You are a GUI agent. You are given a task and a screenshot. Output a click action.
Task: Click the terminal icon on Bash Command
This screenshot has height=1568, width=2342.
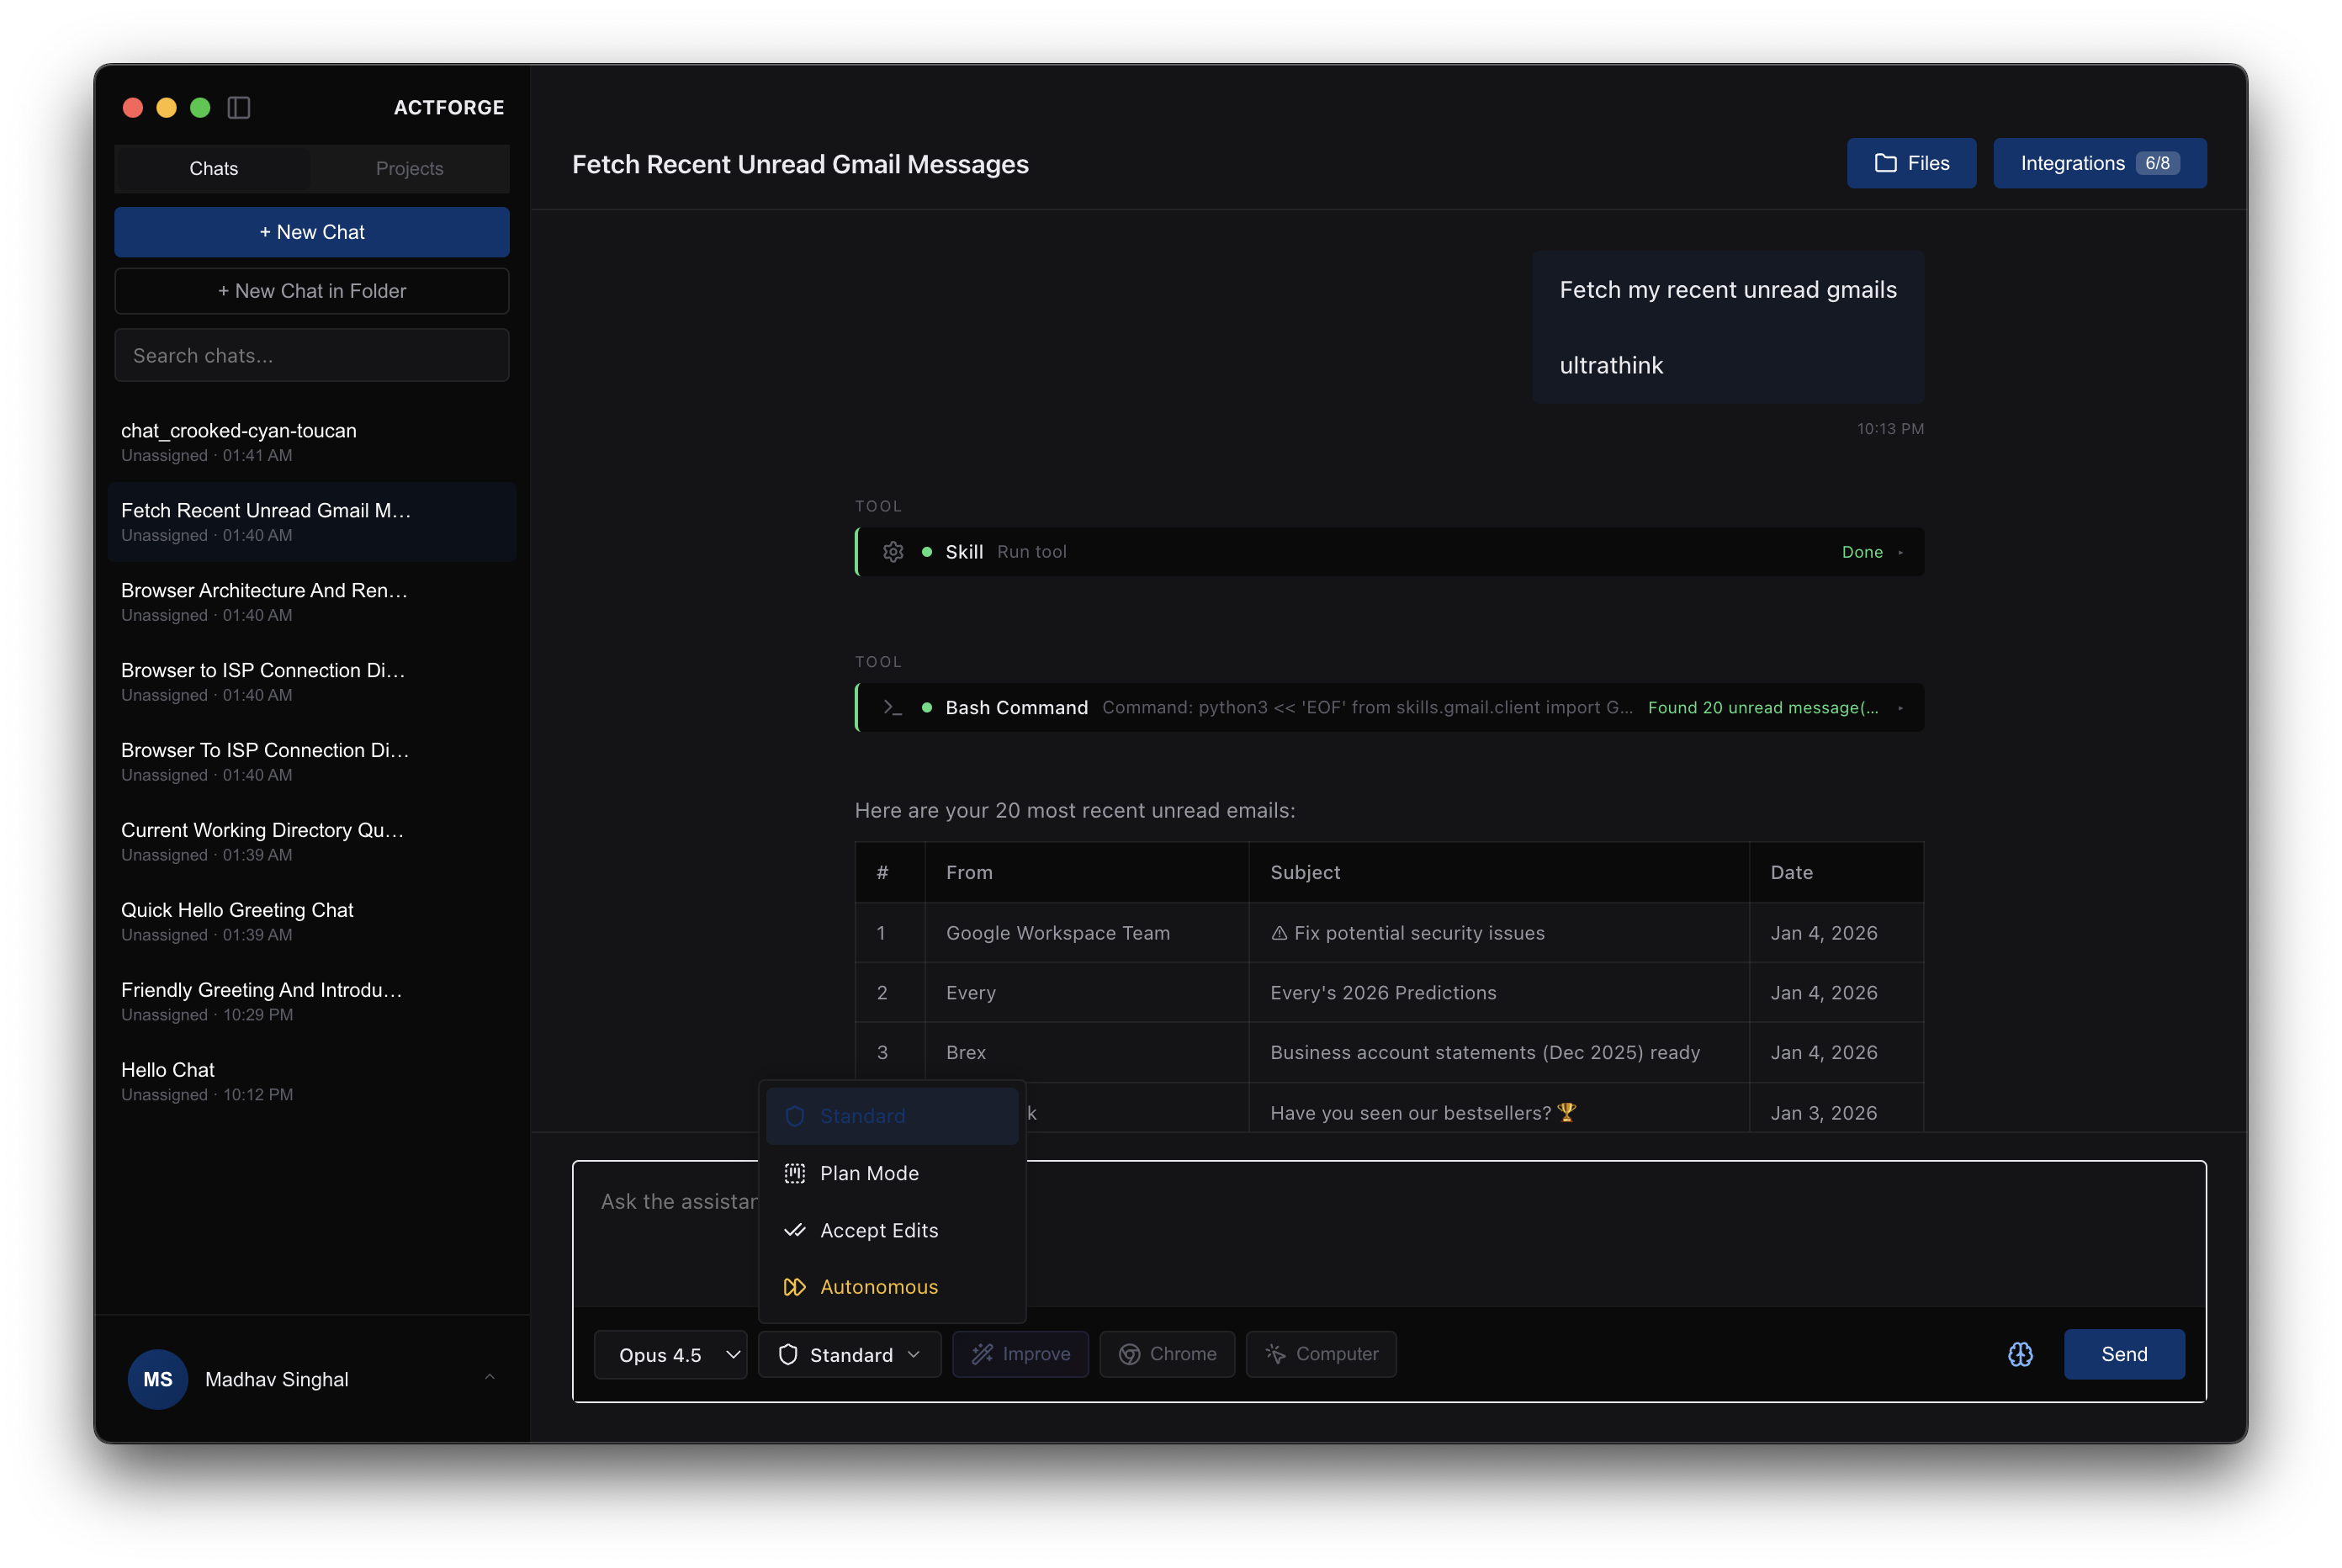[891, 707]
